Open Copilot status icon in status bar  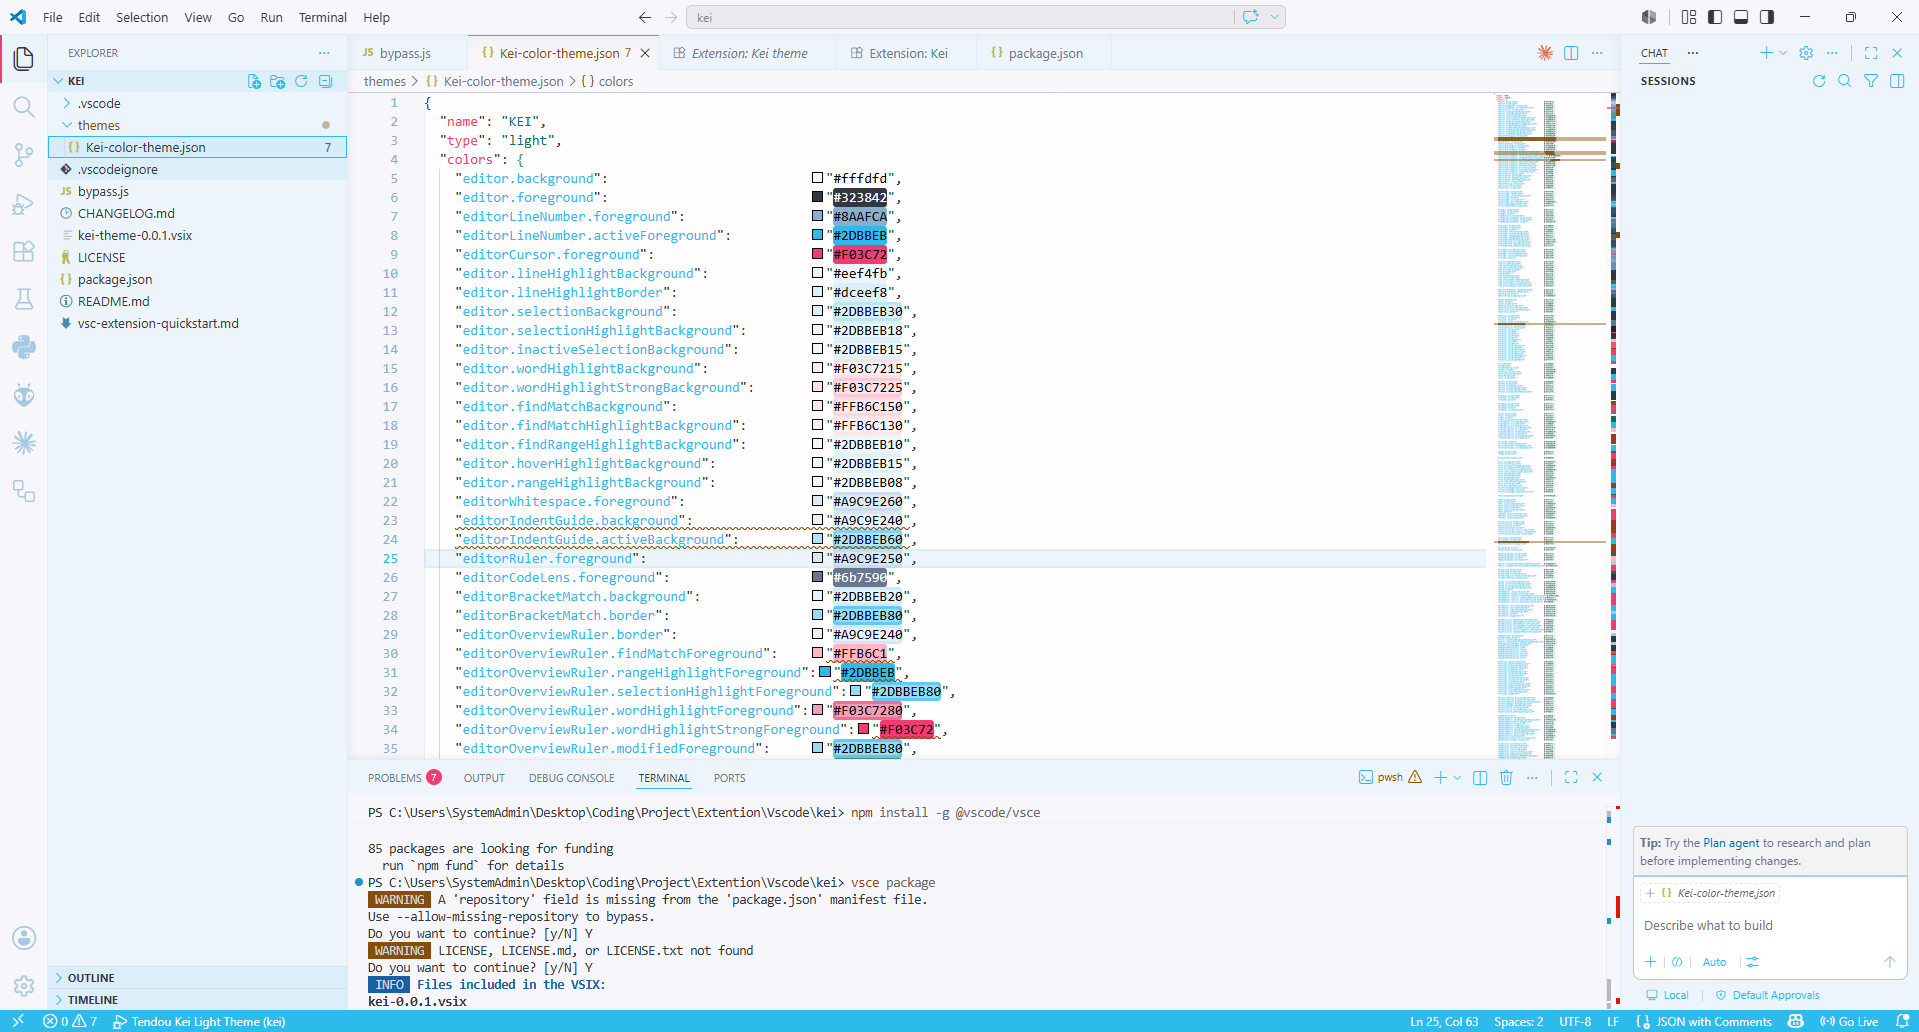point(1796,1021)
